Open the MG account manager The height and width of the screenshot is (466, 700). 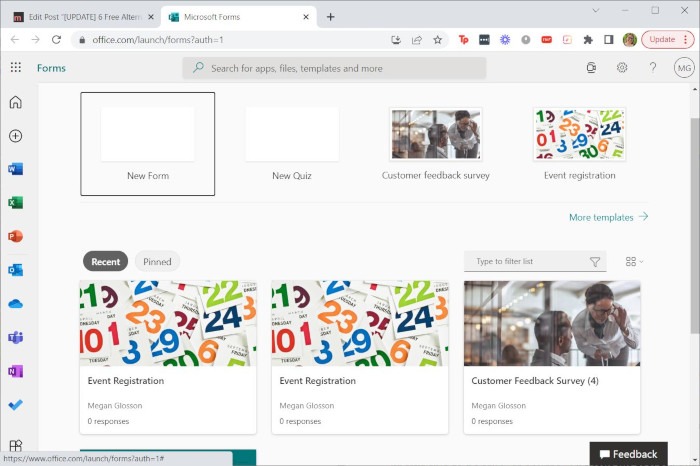click(x=684, y=68)
